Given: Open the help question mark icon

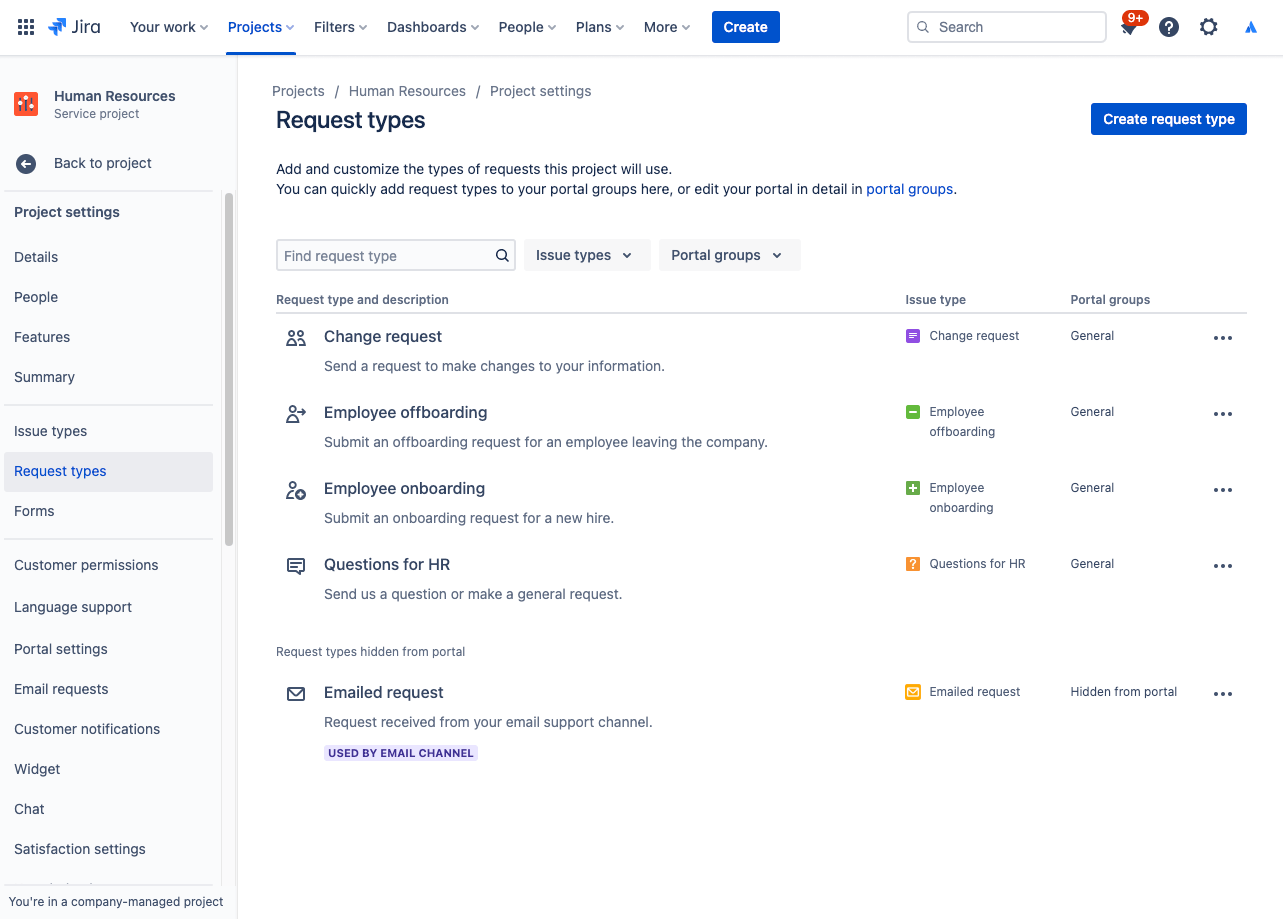Looking at the screenshot, I should click(1168, 27).
